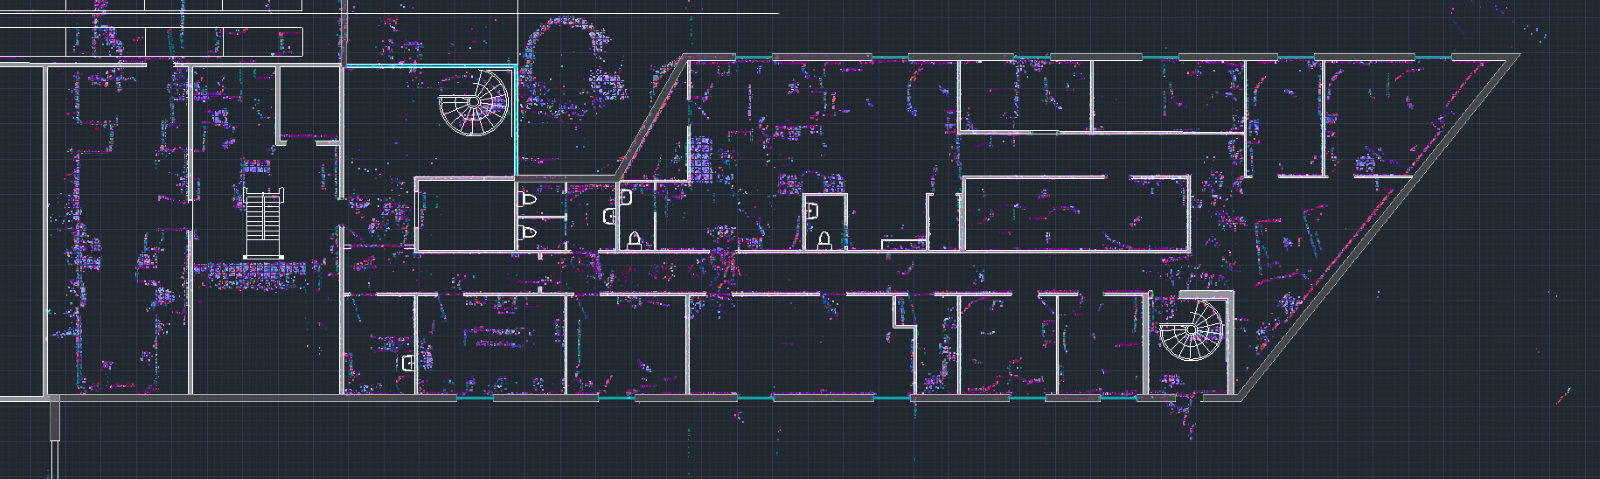Select the cyan vertical line beside upper spiral staircase
Screen dimensions: 1600x479
pyautogui.click(x=516, y=120)
